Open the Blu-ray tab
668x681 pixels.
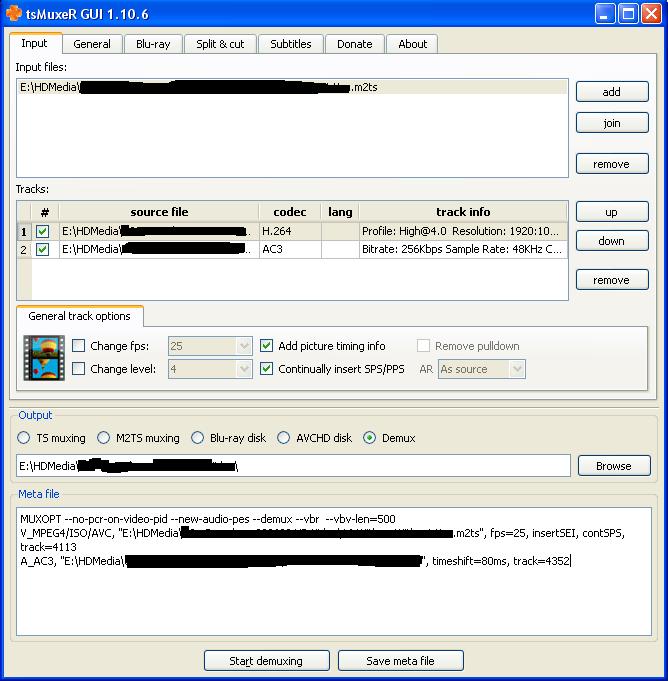pos(153,44)
